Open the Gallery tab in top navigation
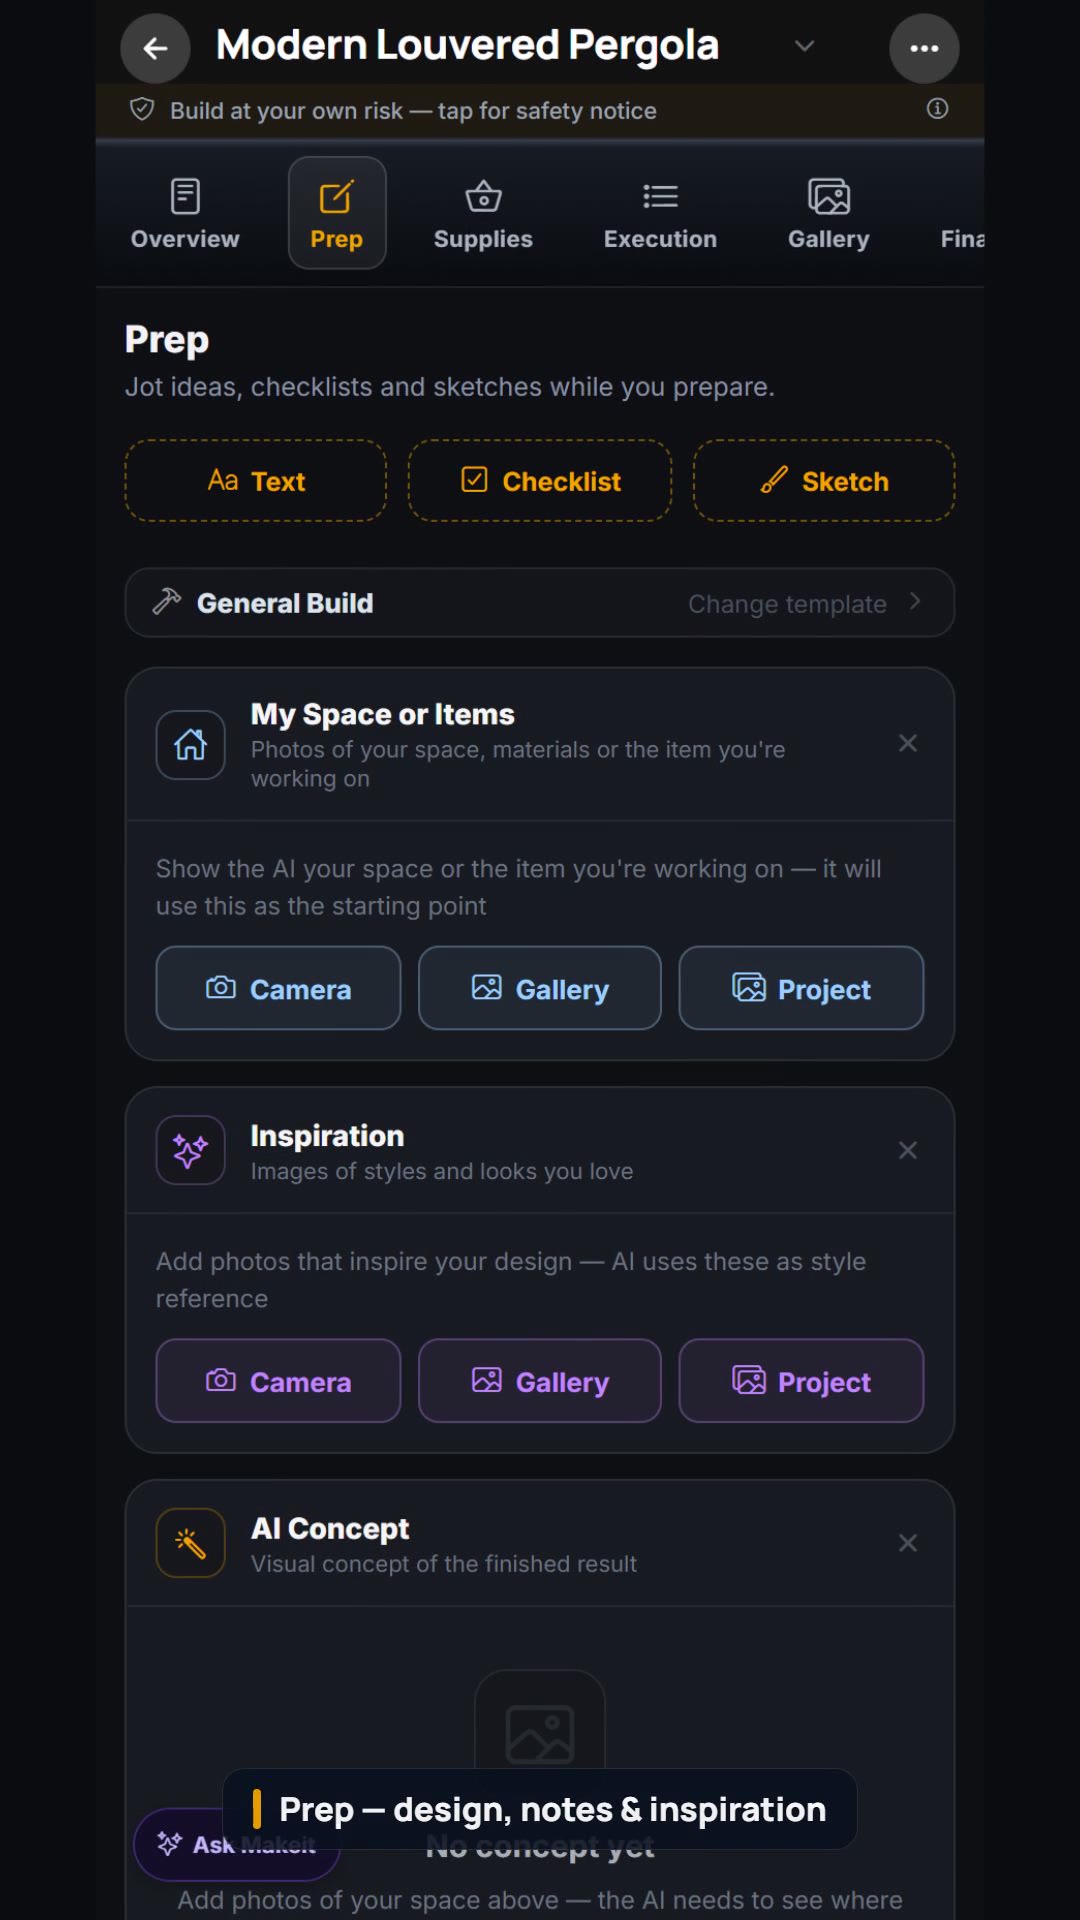 (828, 214)
